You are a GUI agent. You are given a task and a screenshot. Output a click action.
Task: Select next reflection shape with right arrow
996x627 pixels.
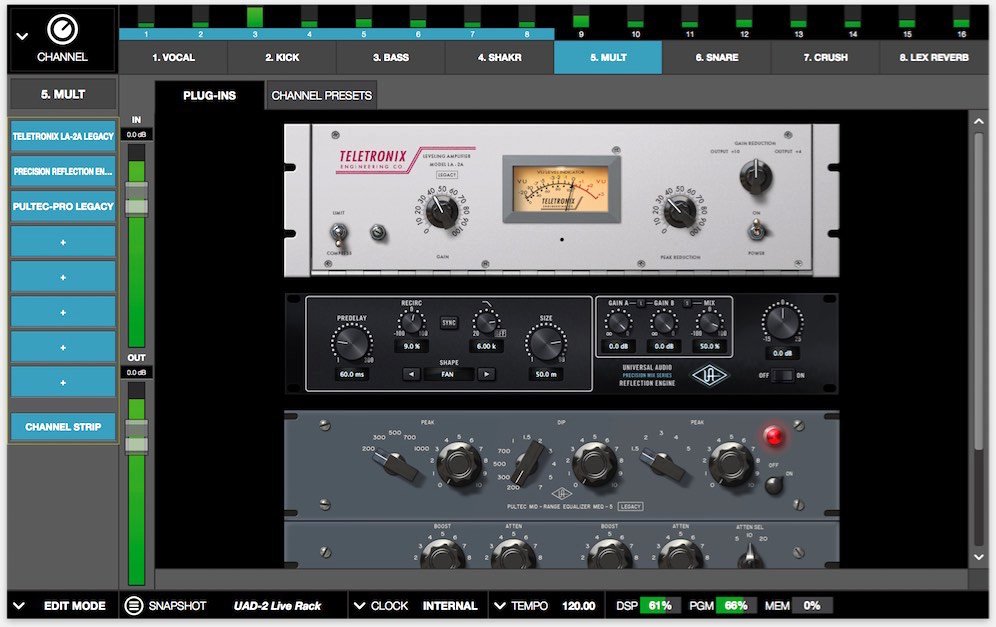point(487,374)
